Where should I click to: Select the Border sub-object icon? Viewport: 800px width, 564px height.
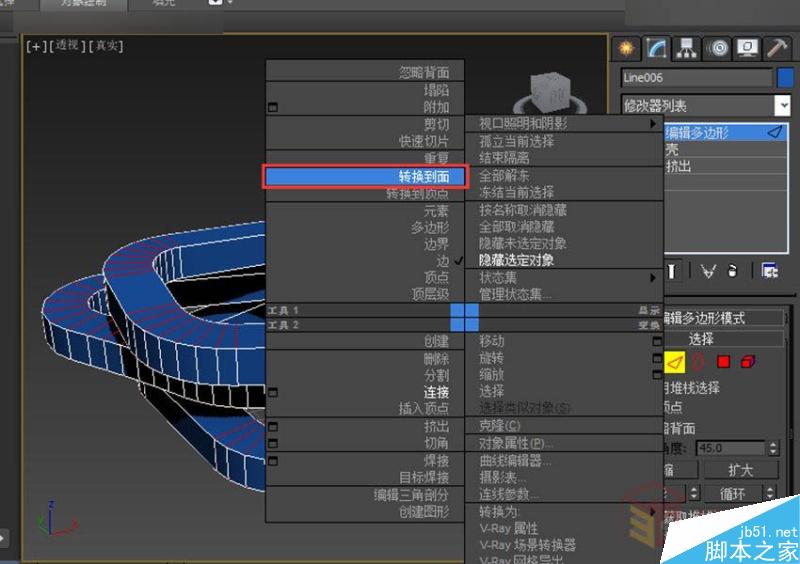tap(698, 362)
